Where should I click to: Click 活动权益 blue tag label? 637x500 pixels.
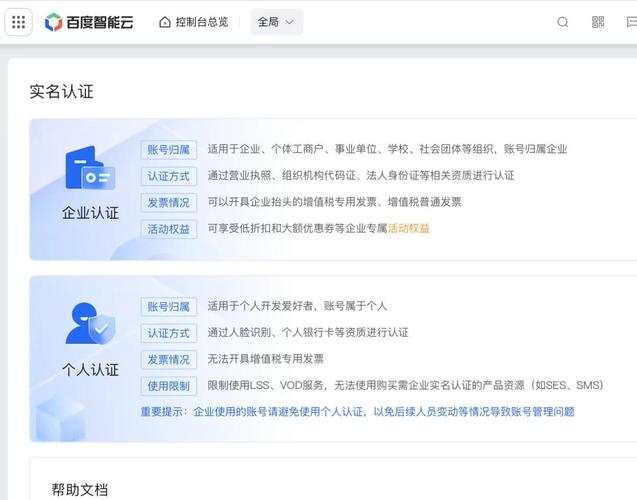click(x=169, y=229)
